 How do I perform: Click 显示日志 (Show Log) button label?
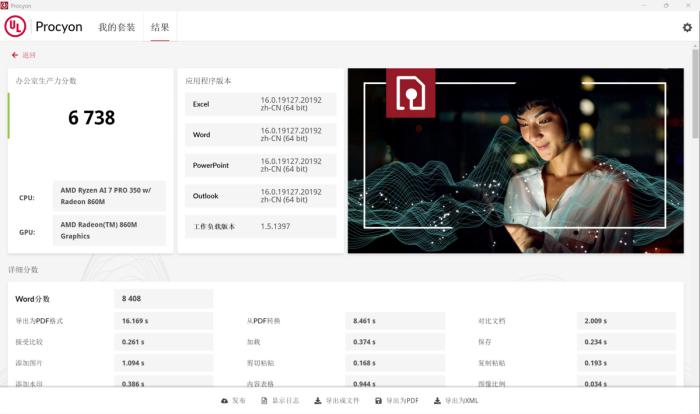tap(286, 401)
